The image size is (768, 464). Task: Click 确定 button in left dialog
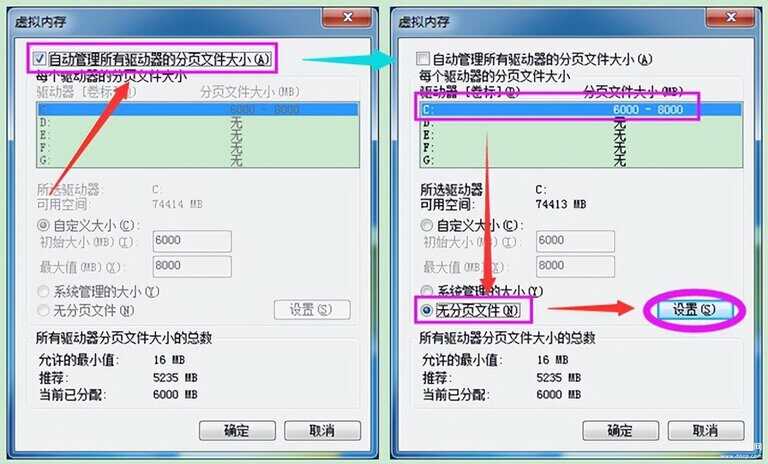237,431
